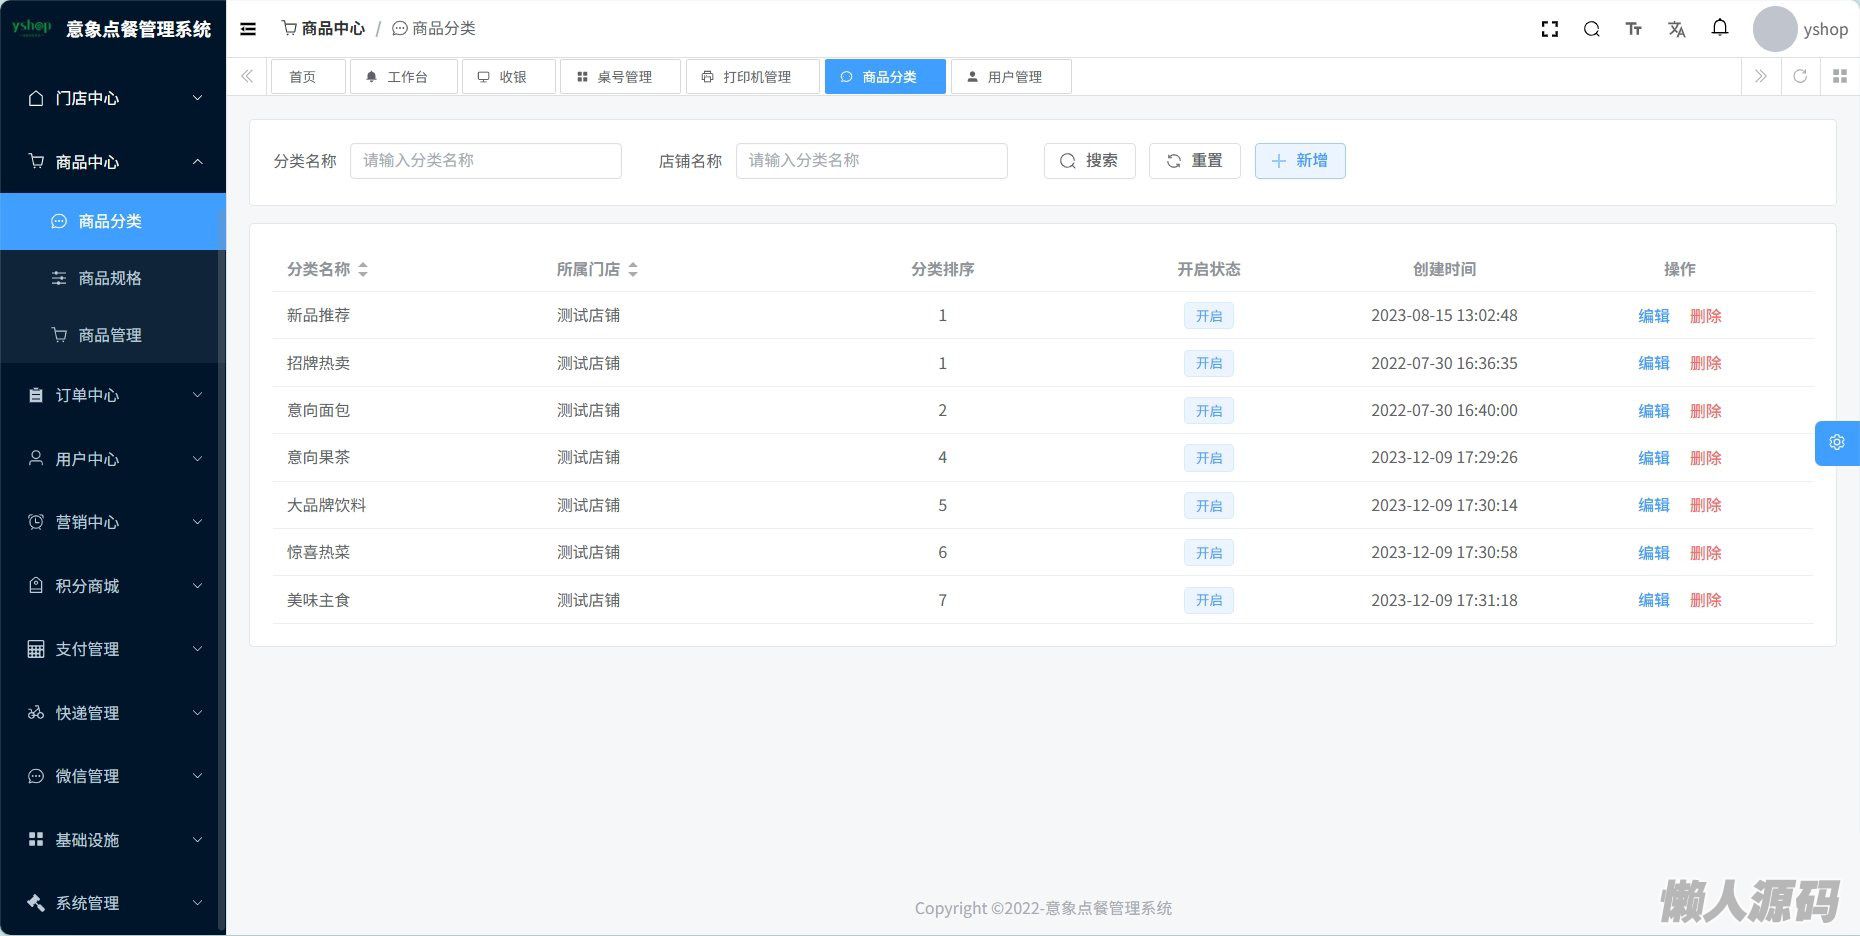Open the header search icon
The image size is (1860, 936).
click(x=1592, y=29)
